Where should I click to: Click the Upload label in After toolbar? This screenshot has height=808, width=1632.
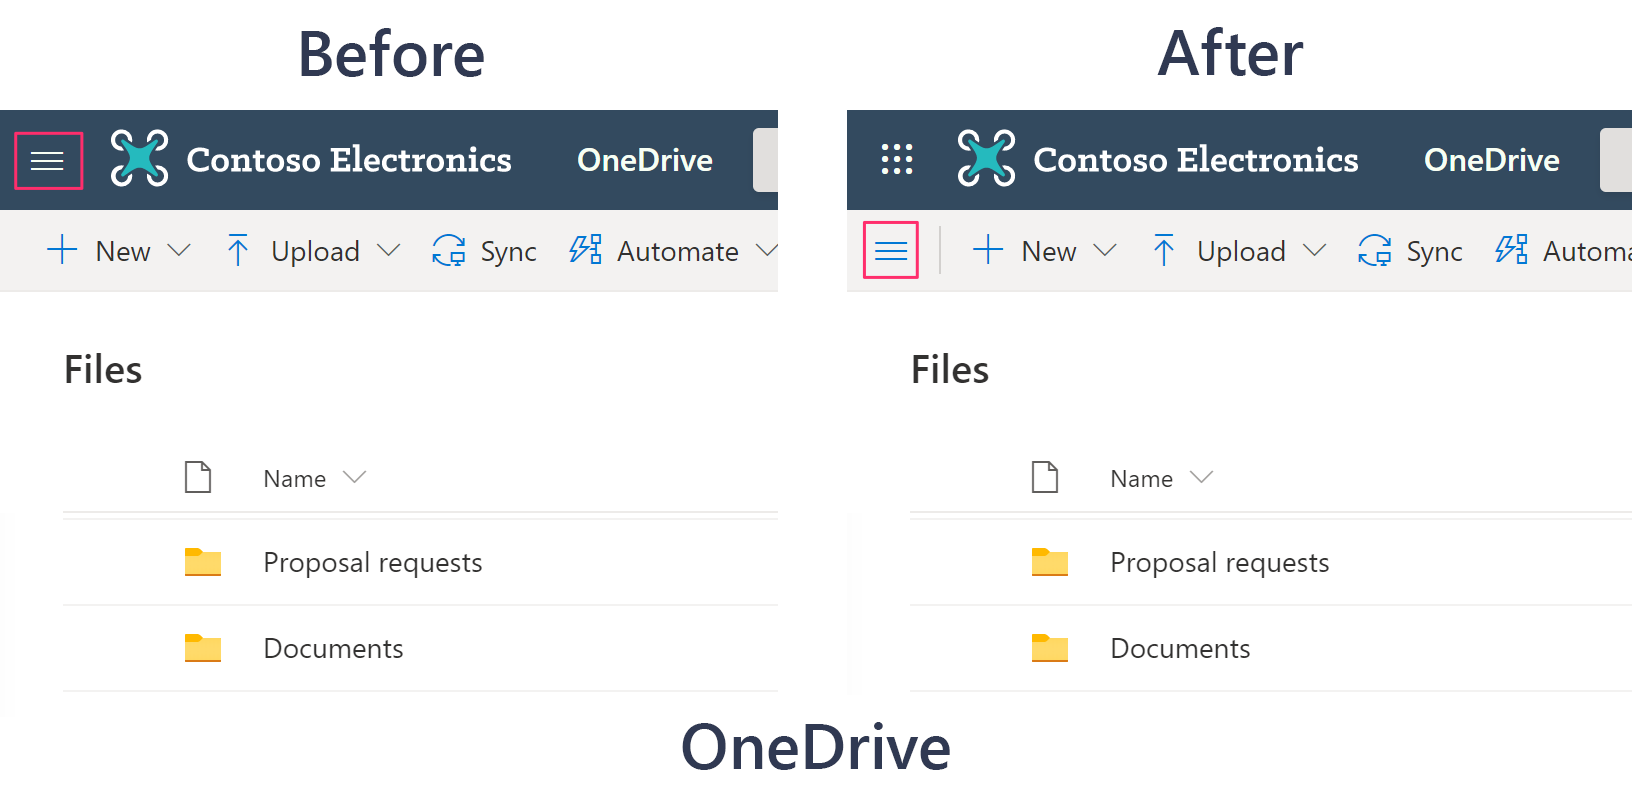(1241, 251)
